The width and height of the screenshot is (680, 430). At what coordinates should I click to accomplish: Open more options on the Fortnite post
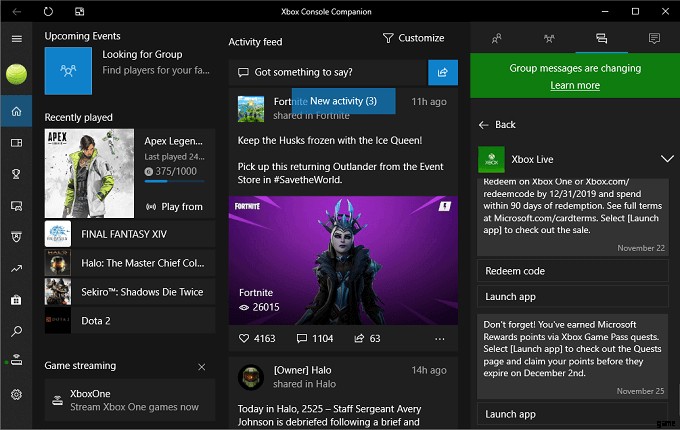[439, 339]
